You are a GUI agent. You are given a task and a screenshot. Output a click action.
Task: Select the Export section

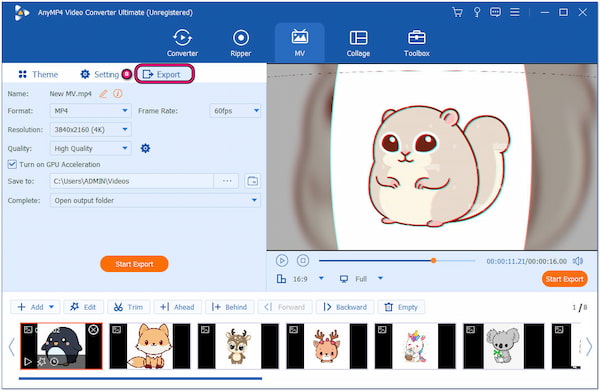pos(165,74)
